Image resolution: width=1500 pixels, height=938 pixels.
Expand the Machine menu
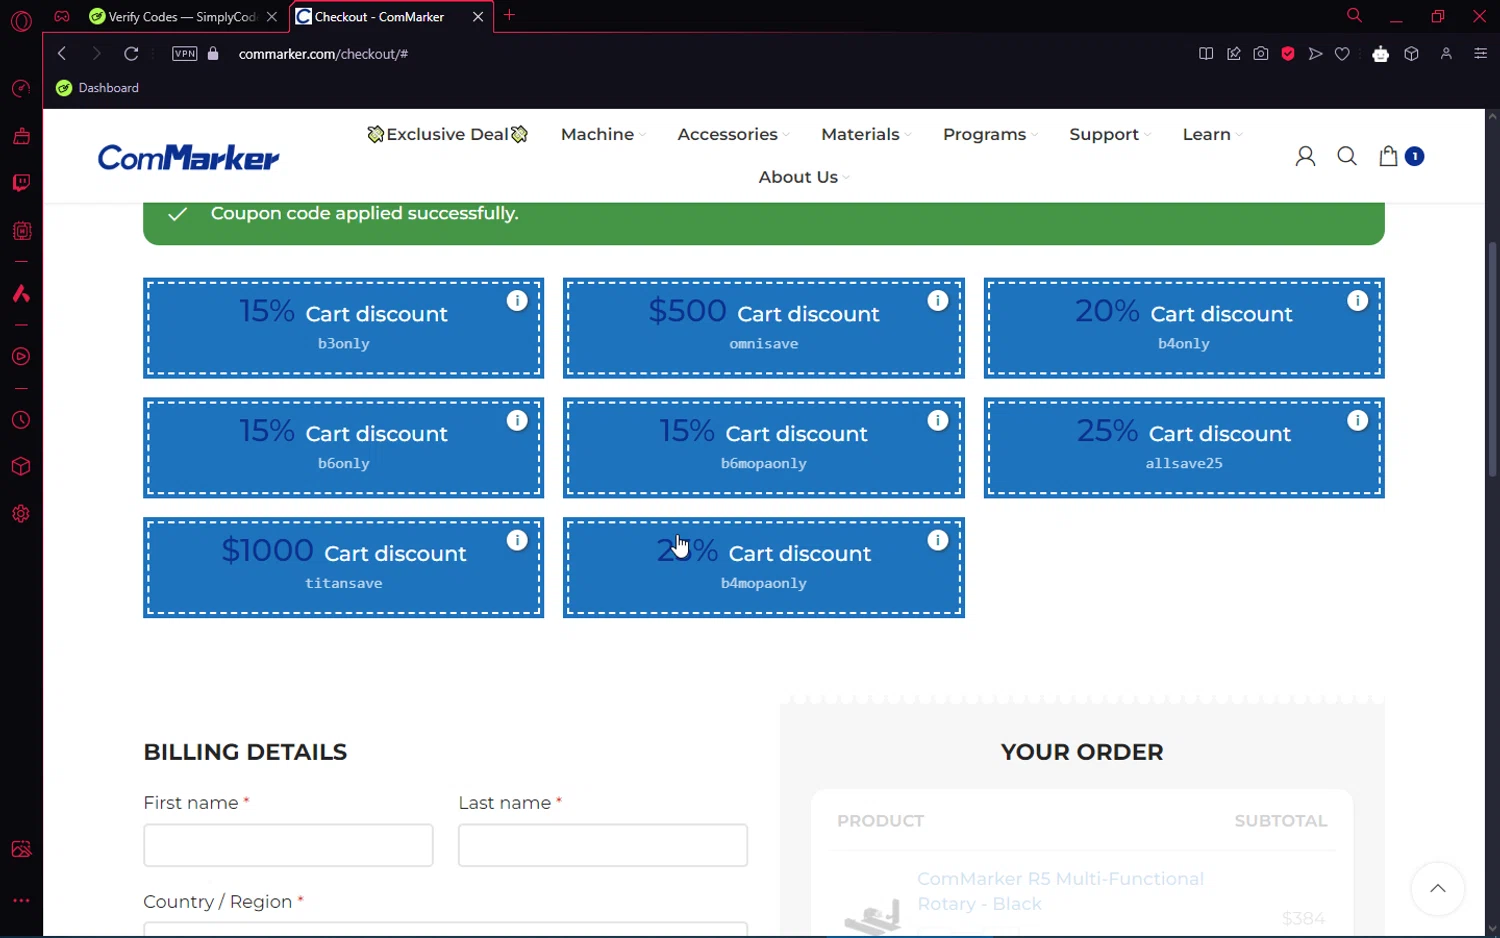coord(603,134)
